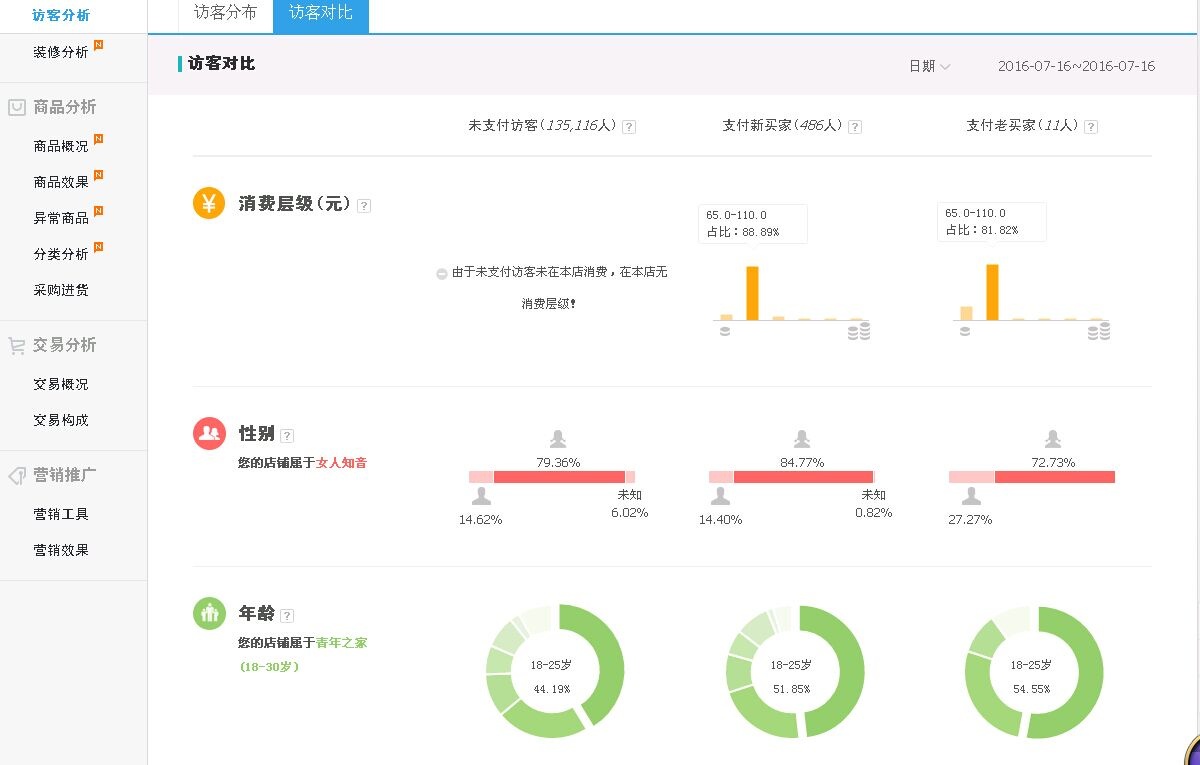
Task: Click the age donut chart showing 54.55%
Action: click(1034, 673)
